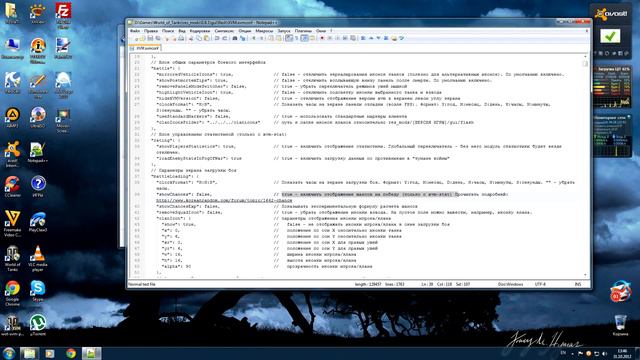Start macro recording with the red dot icon
Viewport: 640px width, 360px height.
click(x=322, y=38)
